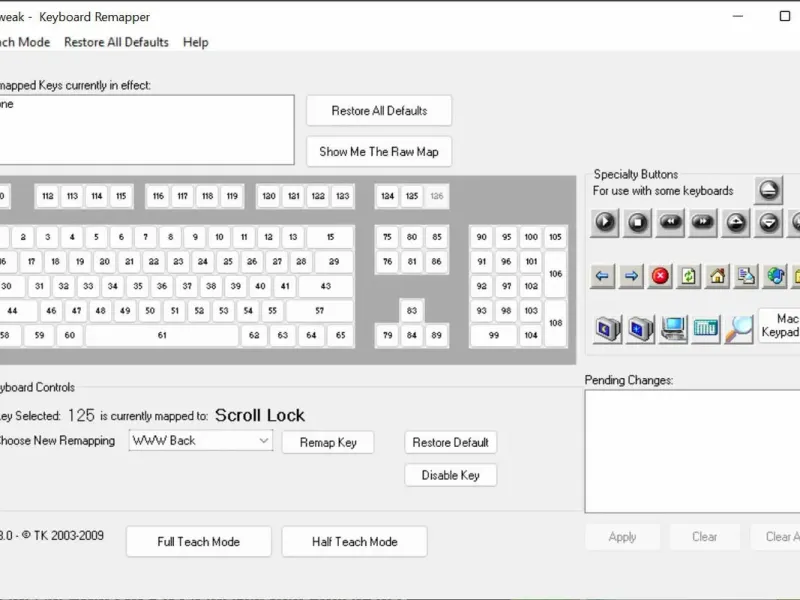This screenshot has height=600, width=800.
Task: Select key 2 on keyboard map
Action: 23,237
